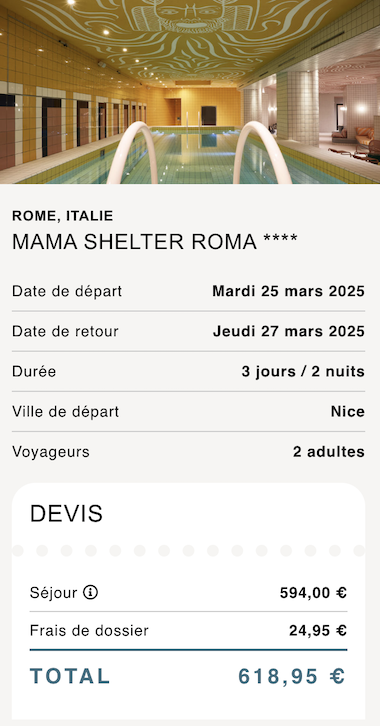Open the hotel swimming pool photo
380x726 pixels.
pos(190,92)
